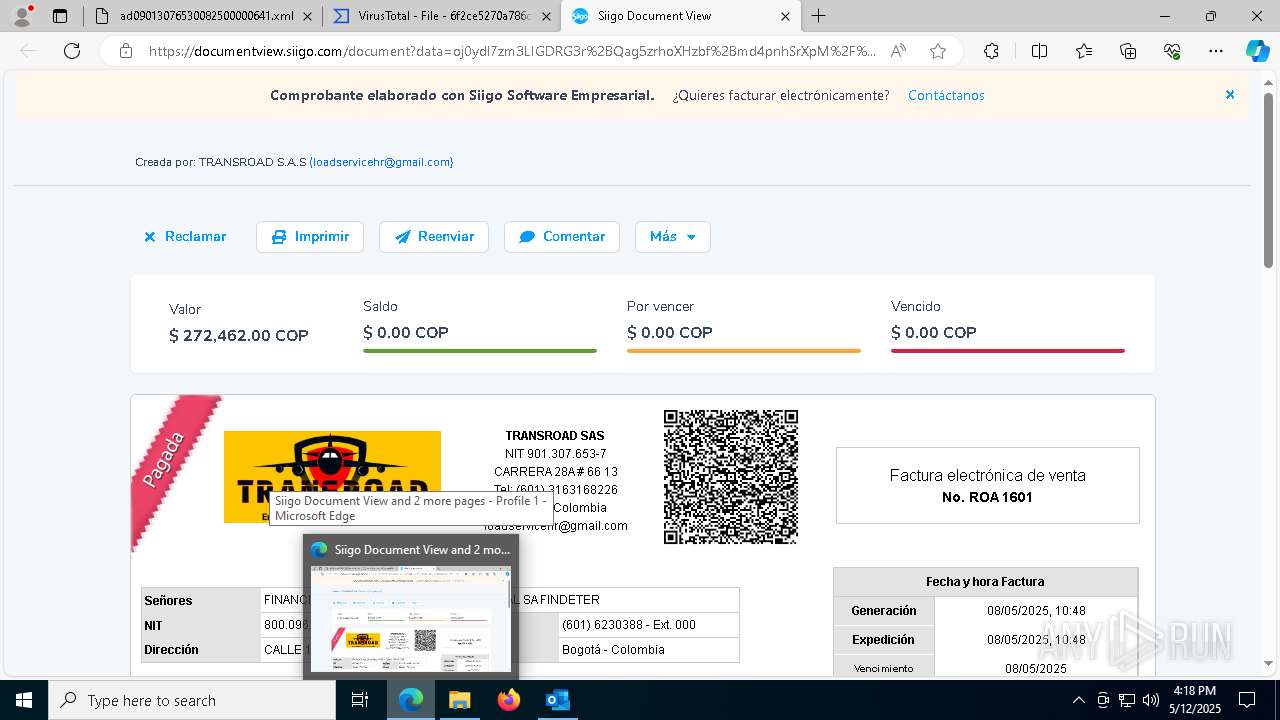
Task: Click the Valor amount $ 272,462.00 COP
Action: point(239,336)
